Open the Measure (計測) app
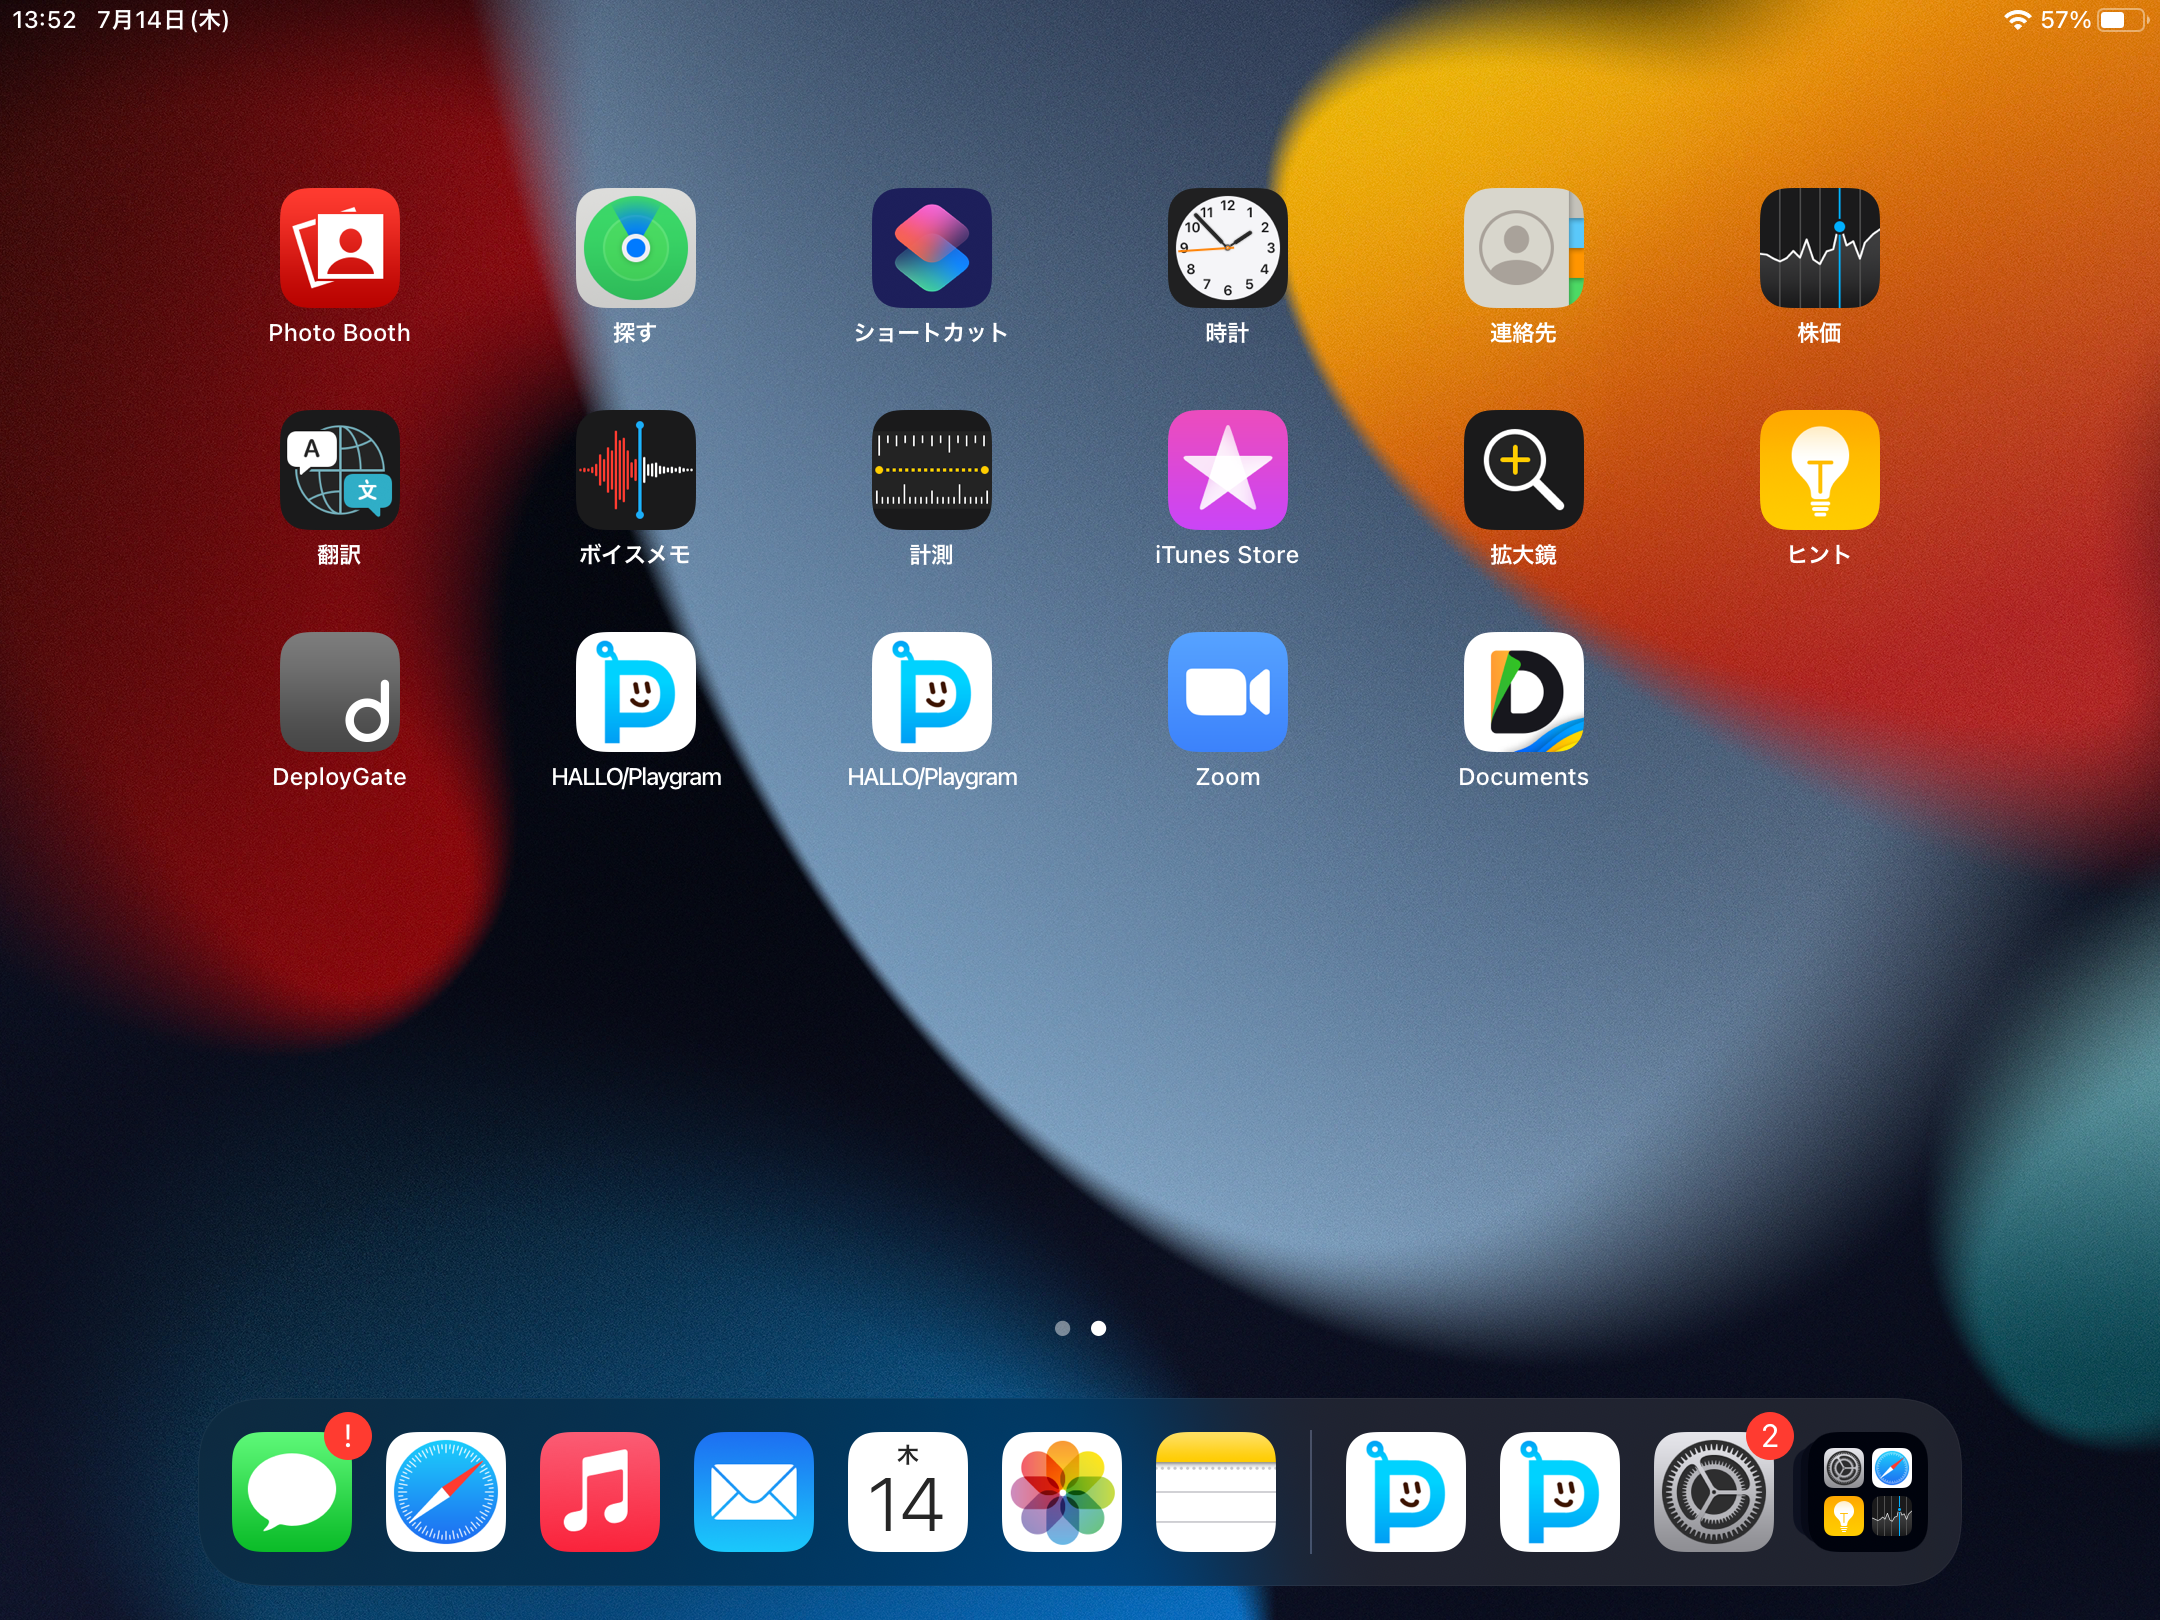 coord(931,470)
